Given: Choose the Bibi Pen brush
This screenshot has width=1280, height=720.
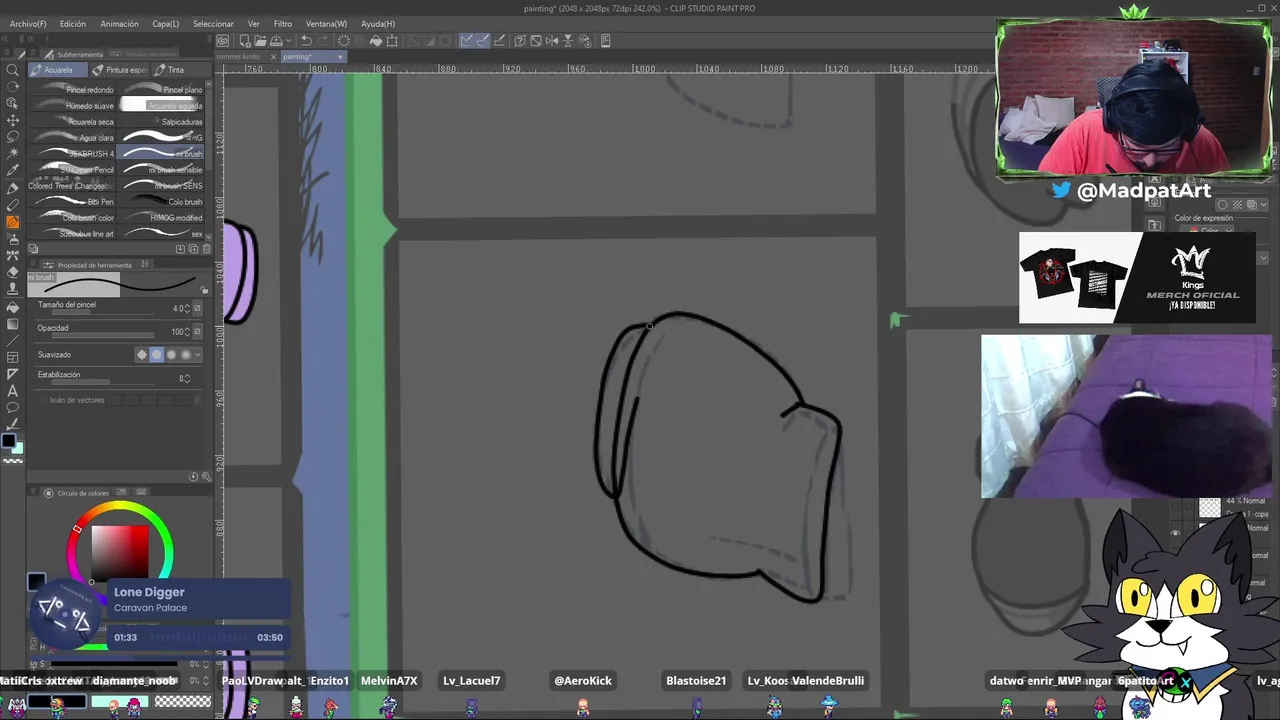Looking at the screenshot, I should 74,202.
